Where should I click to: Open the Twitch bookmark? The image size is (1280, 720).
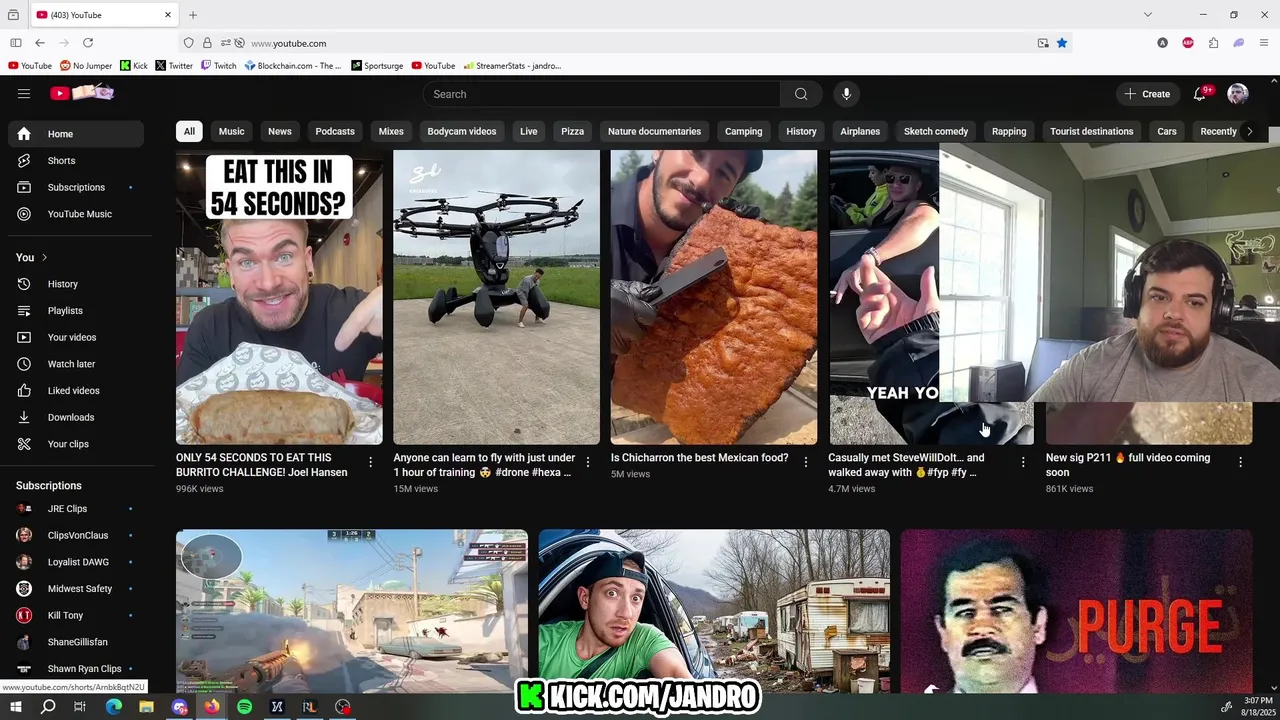coord(218,66)
